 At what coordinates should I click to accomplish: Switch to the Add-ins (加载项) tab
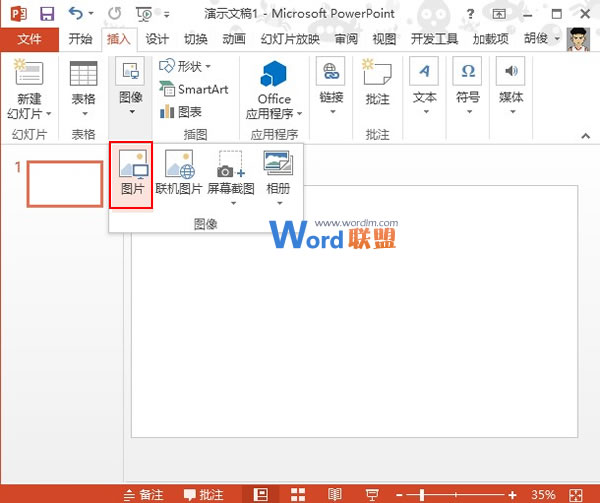(491, 39)
